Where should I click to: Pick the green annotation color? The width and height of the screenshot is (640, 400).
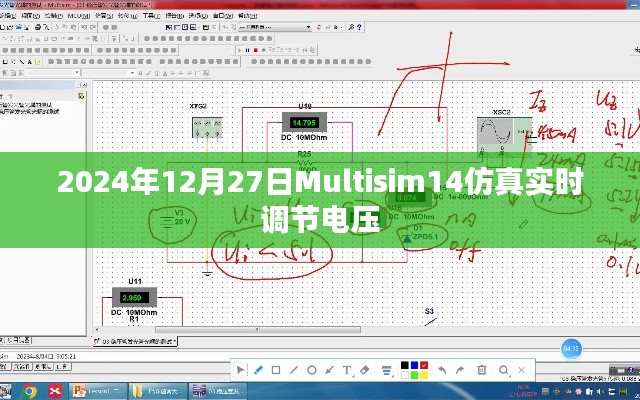(414, 375)
